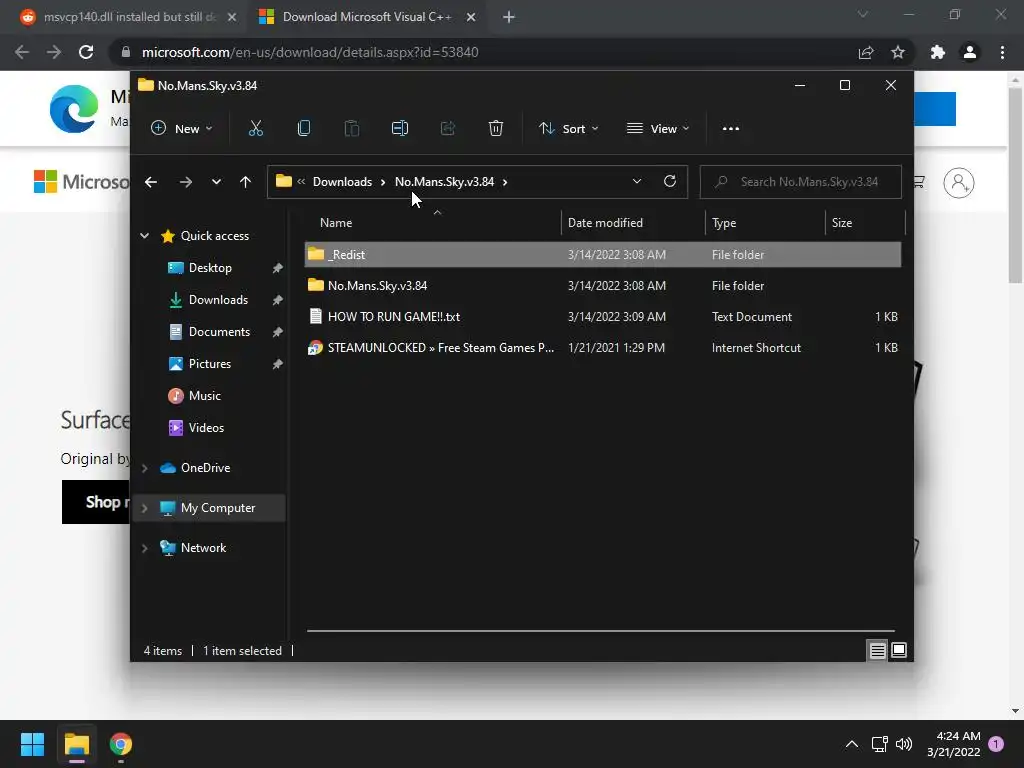Expand the OneDrive tree node
Image resolution: width=1024 pixels, height=768 pixels.
[144, 468]
